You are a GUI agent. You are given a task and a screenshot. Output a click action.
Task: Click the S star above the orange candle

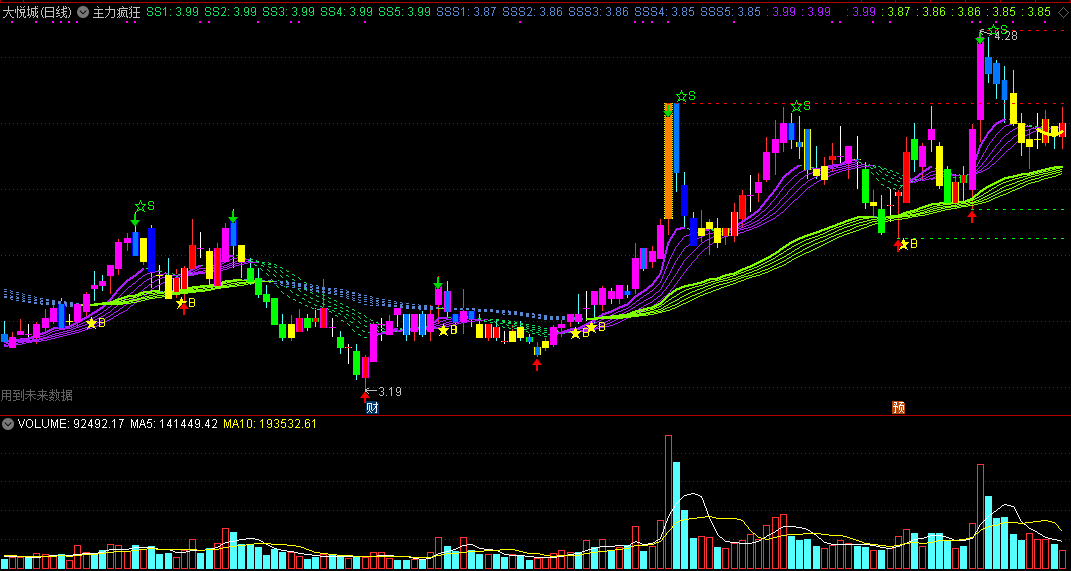coord(681,96)
